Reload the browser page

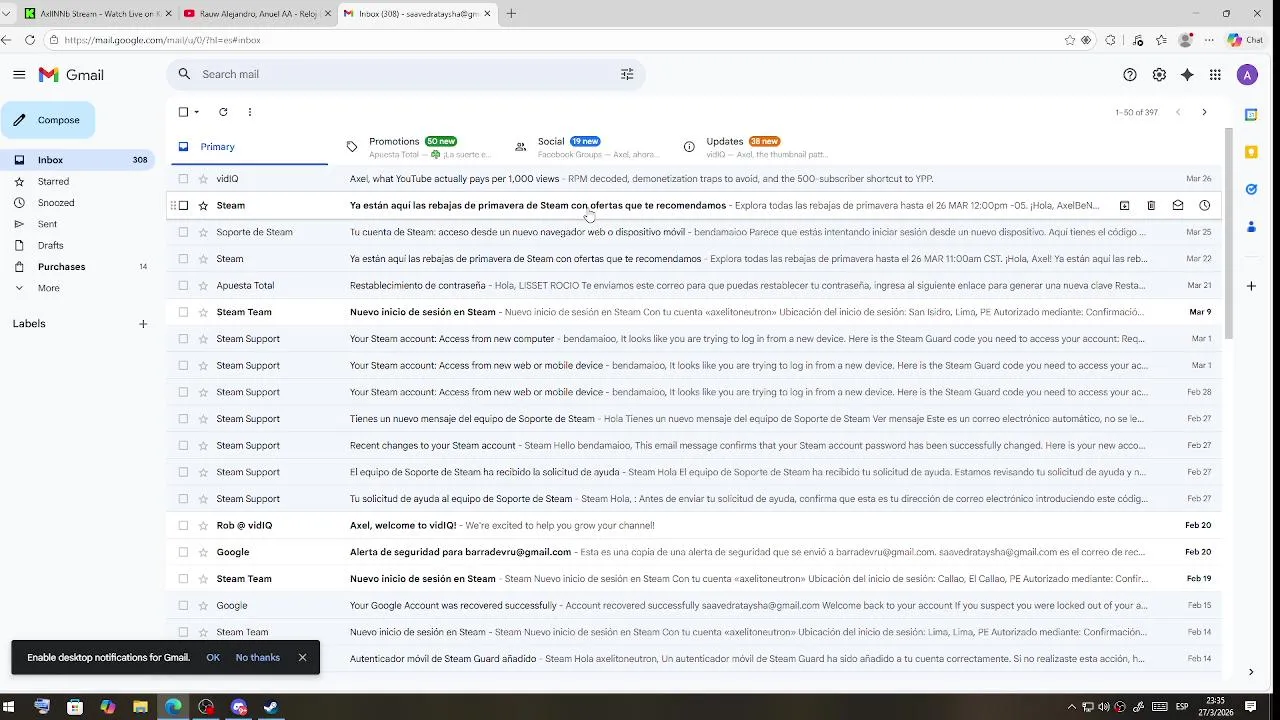point(30,40)
